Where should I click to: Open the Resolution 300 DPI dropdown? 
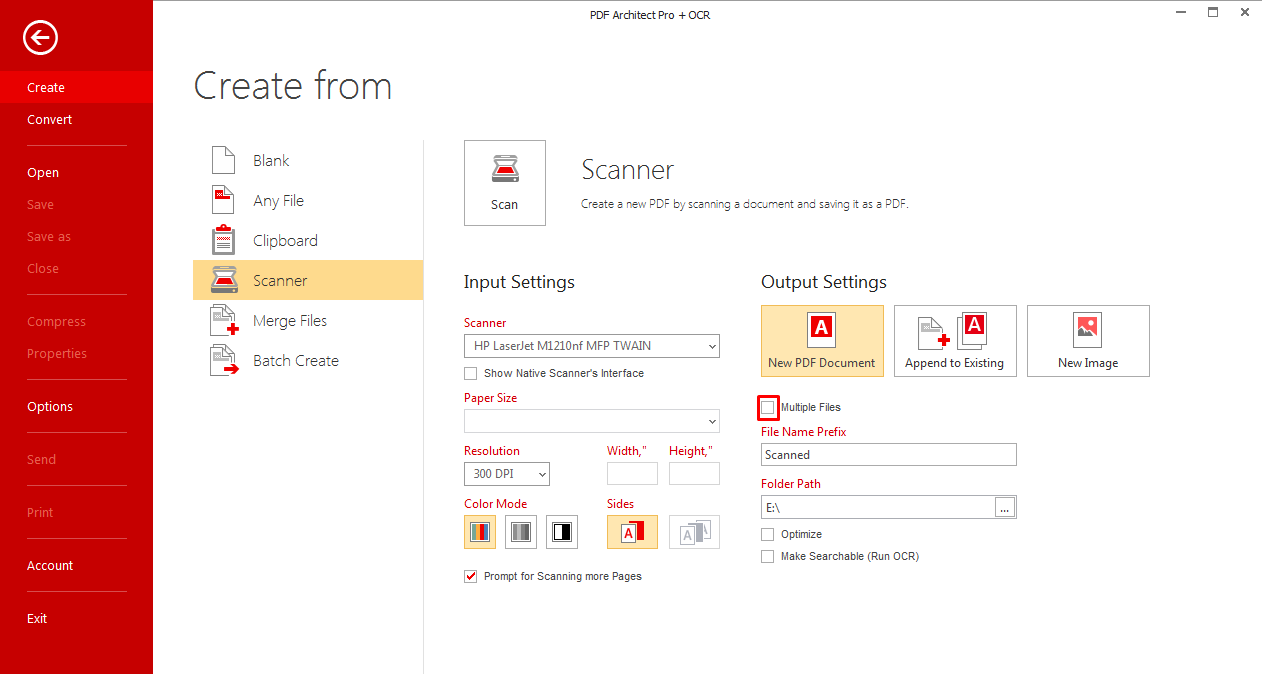pyautogui.click(x=507, y=474)
